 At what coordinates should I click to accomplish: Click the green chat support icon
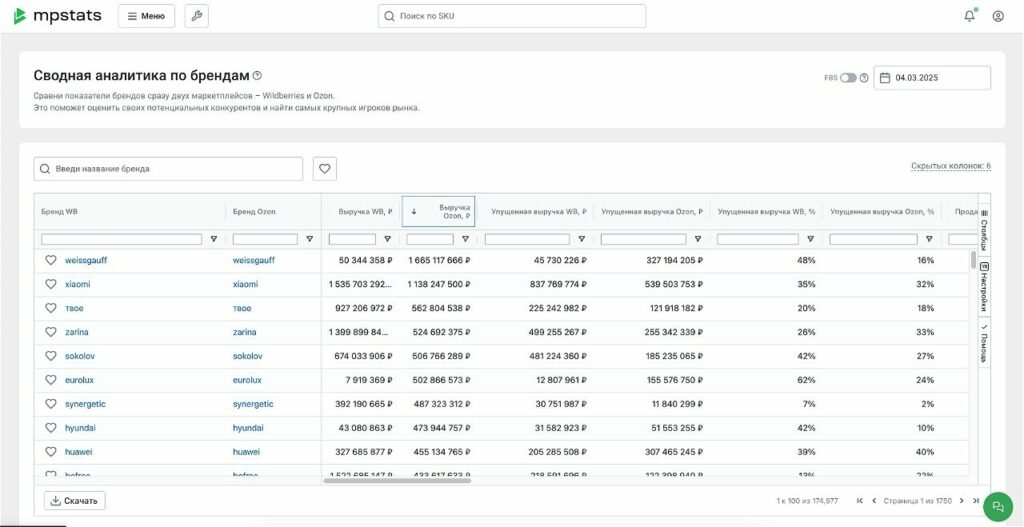[x=997, y=506]
